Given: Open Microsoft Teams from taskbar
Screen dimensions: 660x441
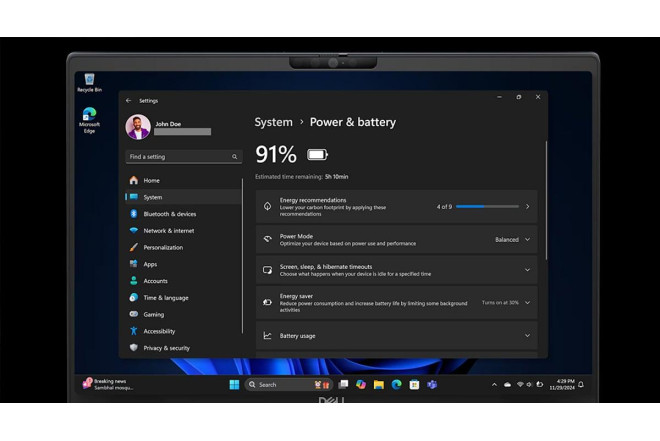Looking at the screenshot, I should (x=432, y=385).
